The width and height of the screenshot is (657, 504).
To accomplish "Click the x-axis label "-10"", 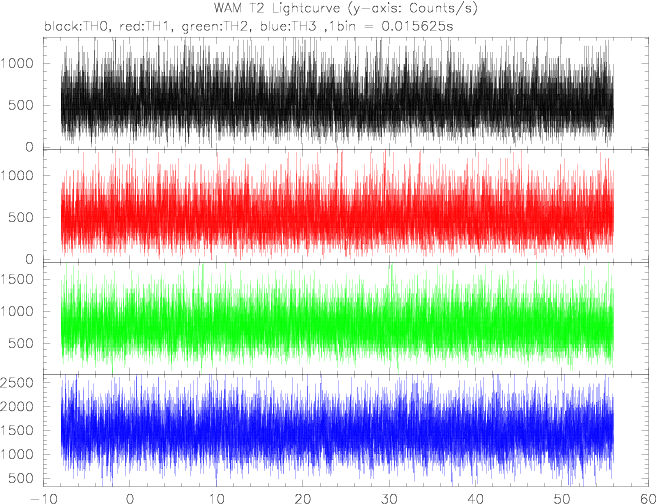I will [43, 499].
